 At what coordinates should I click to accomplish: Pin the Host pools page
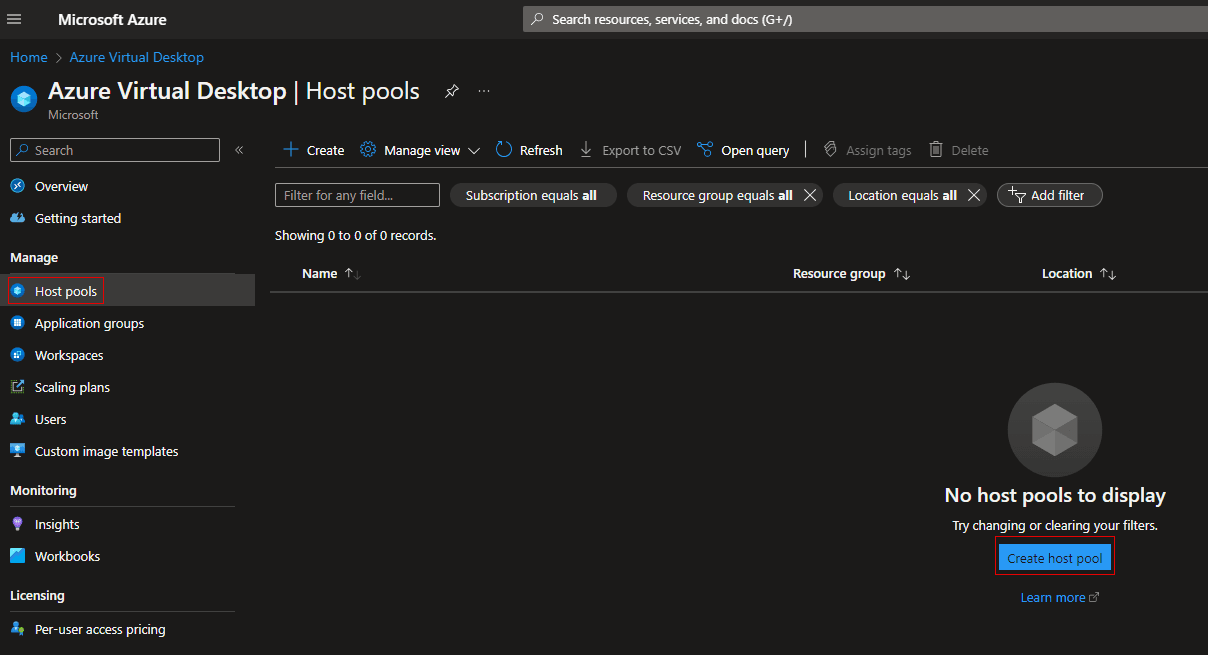[x=452, y=91]
